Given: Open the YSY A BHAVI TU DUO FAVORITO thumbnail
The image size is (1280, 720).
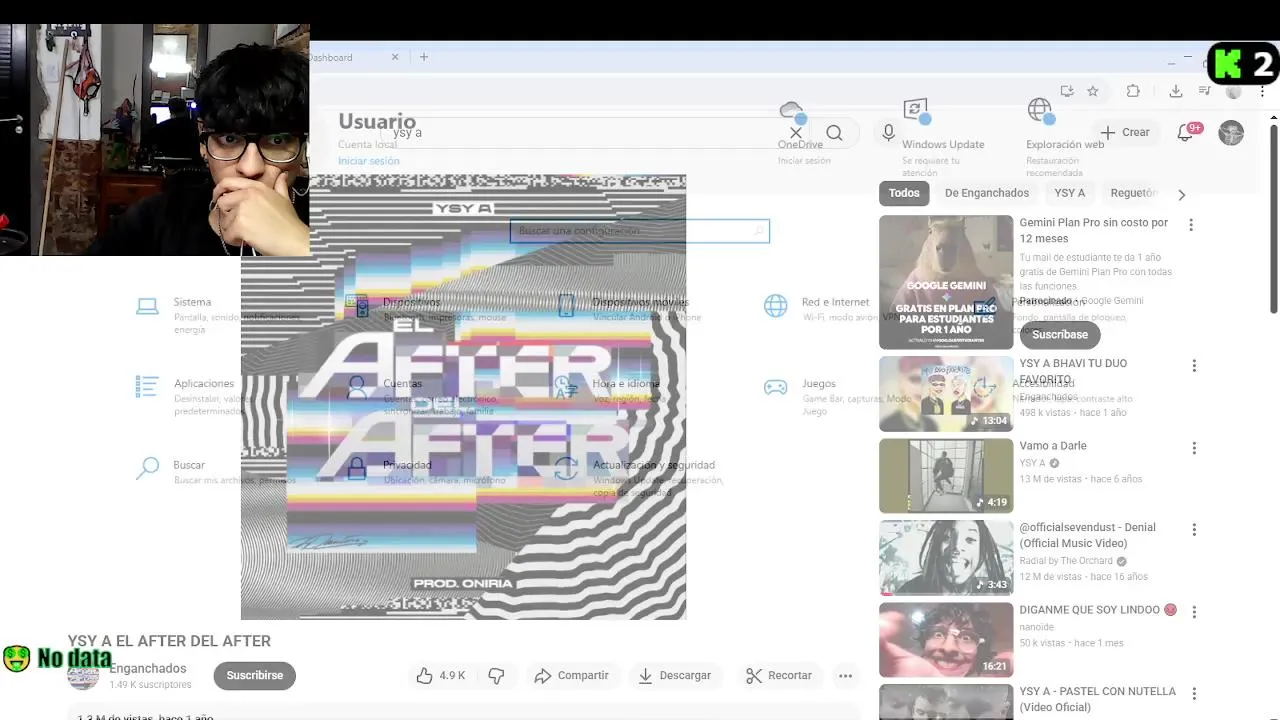Looking at the screenshot, I should point(946,394).
